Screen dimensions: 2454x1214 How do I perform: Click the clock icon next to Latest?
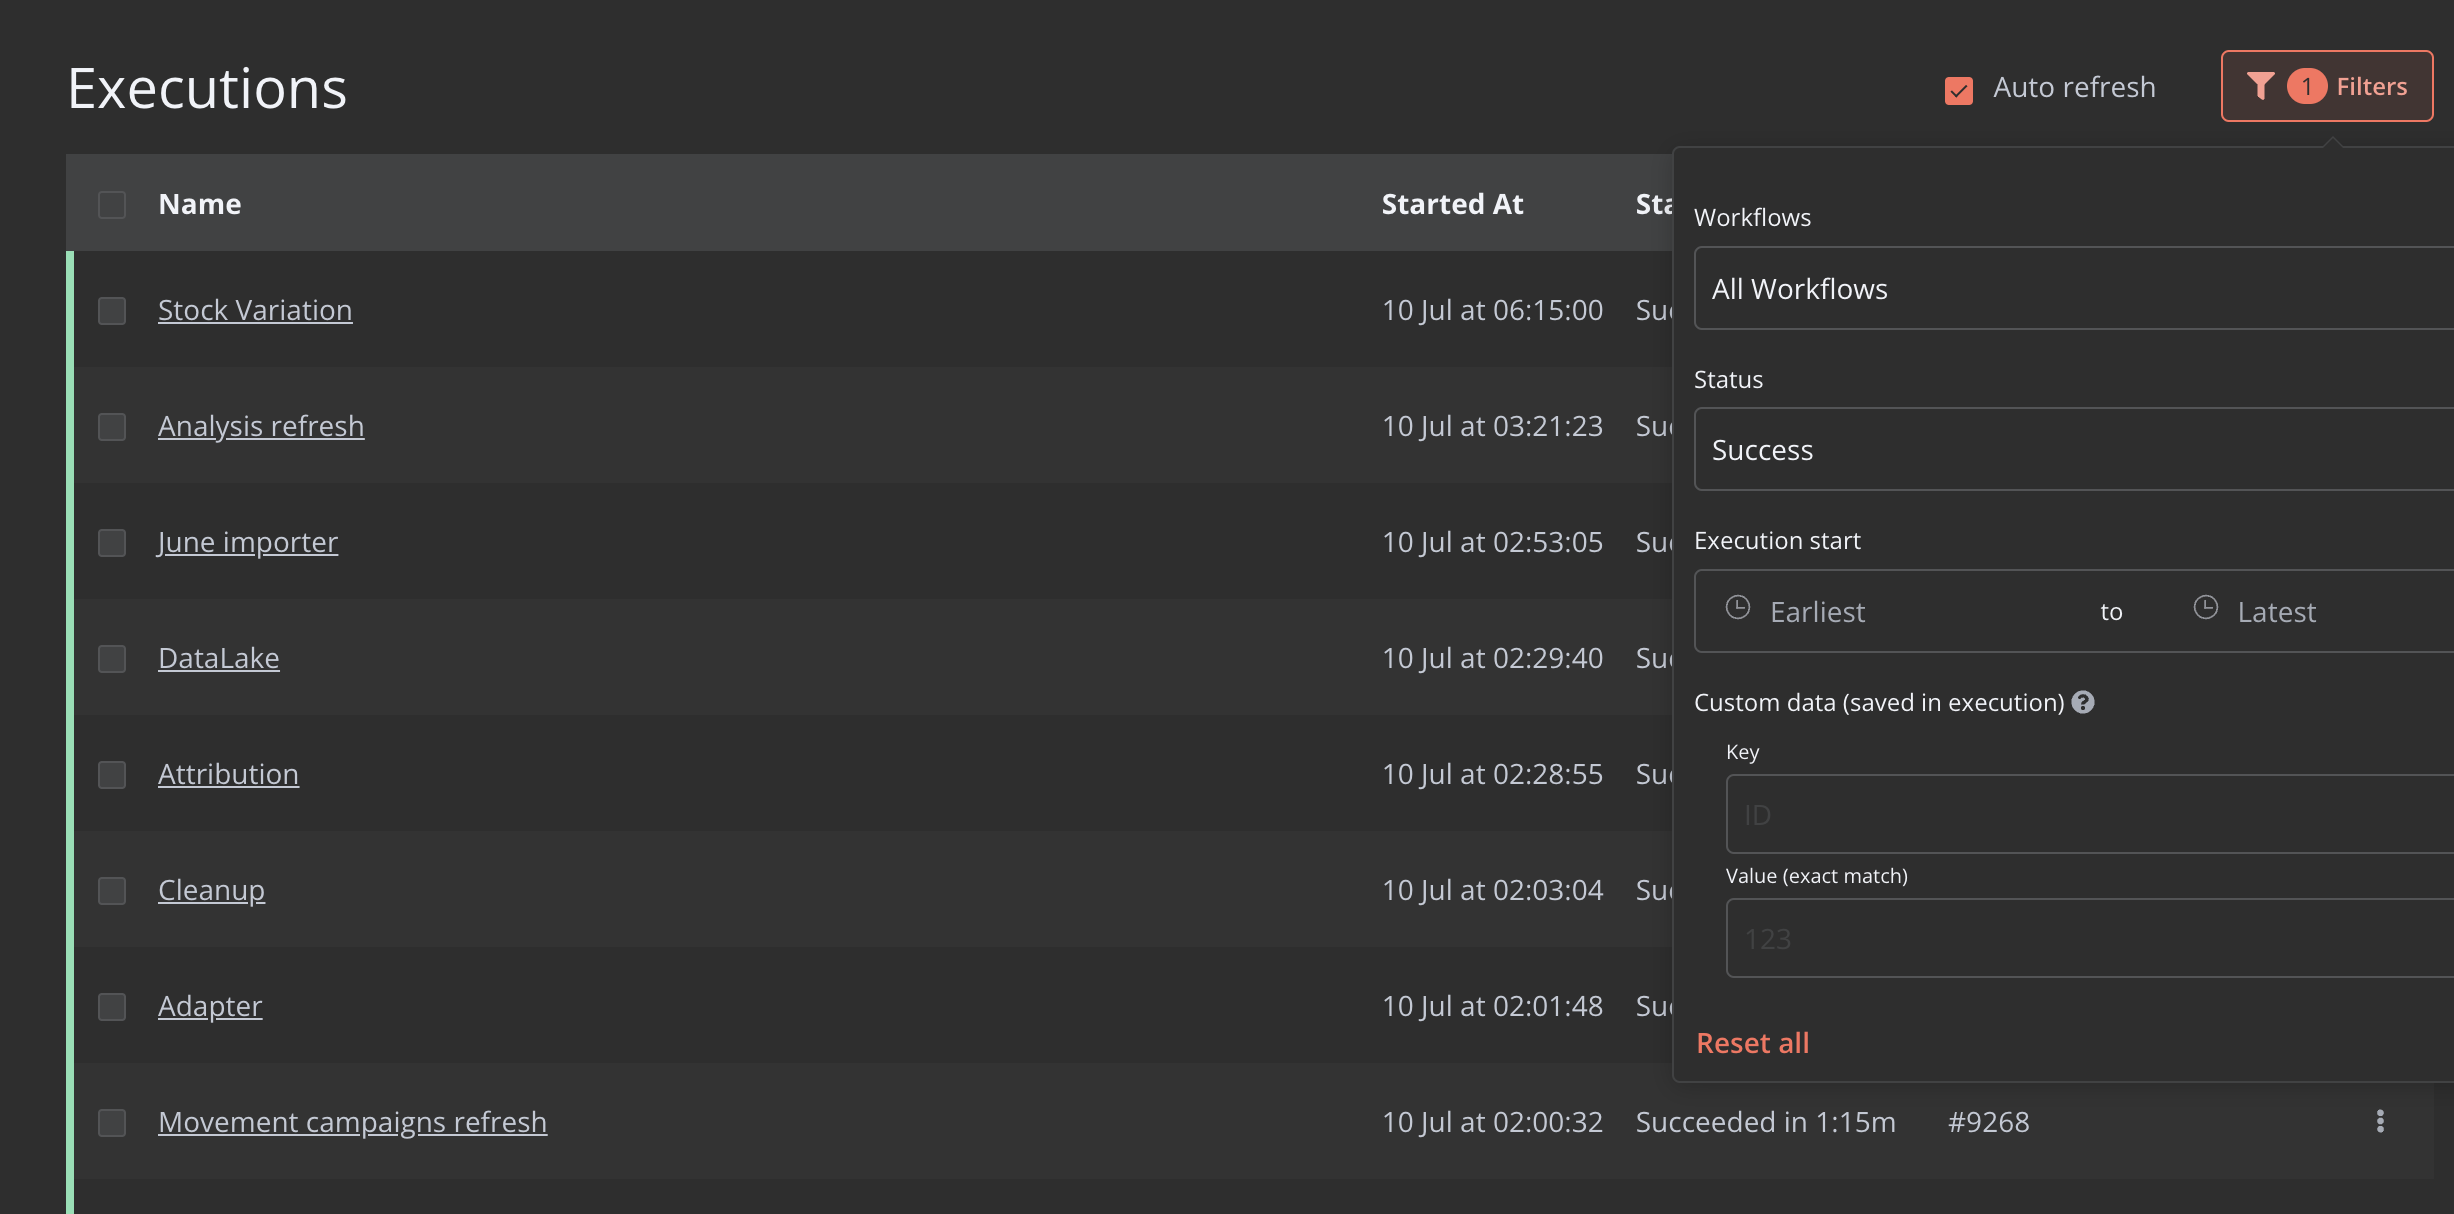click(x=2206, y=608)
